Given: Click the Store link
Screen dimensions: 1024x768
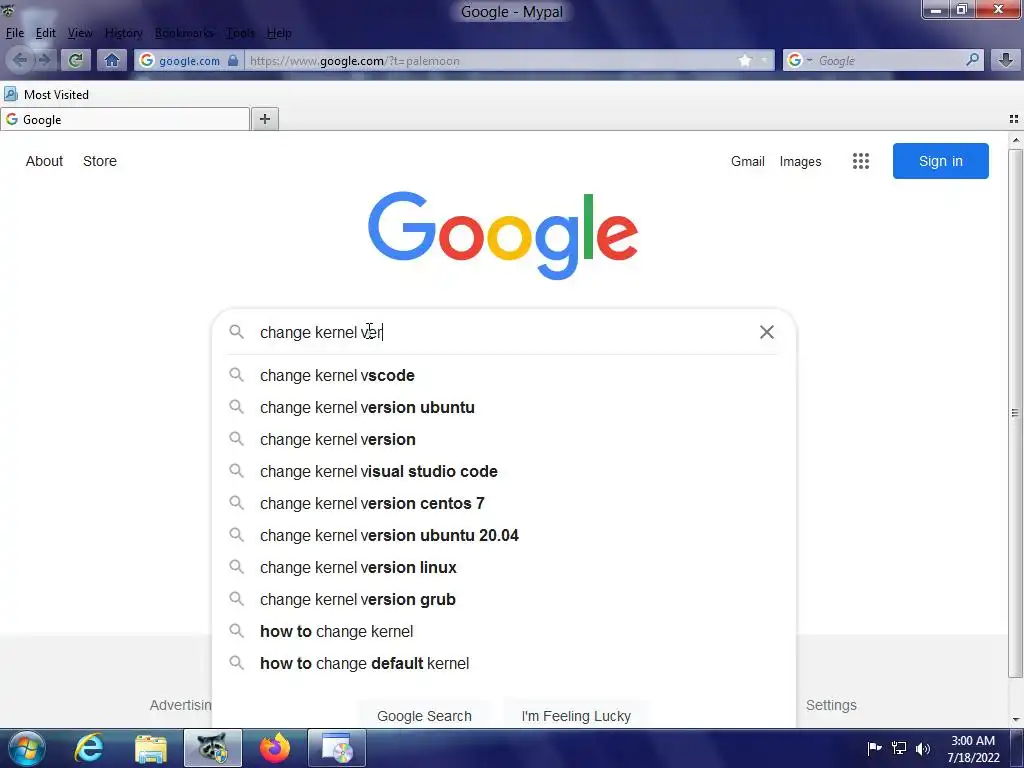Looking at the screenshot, I should coord(100,161).
